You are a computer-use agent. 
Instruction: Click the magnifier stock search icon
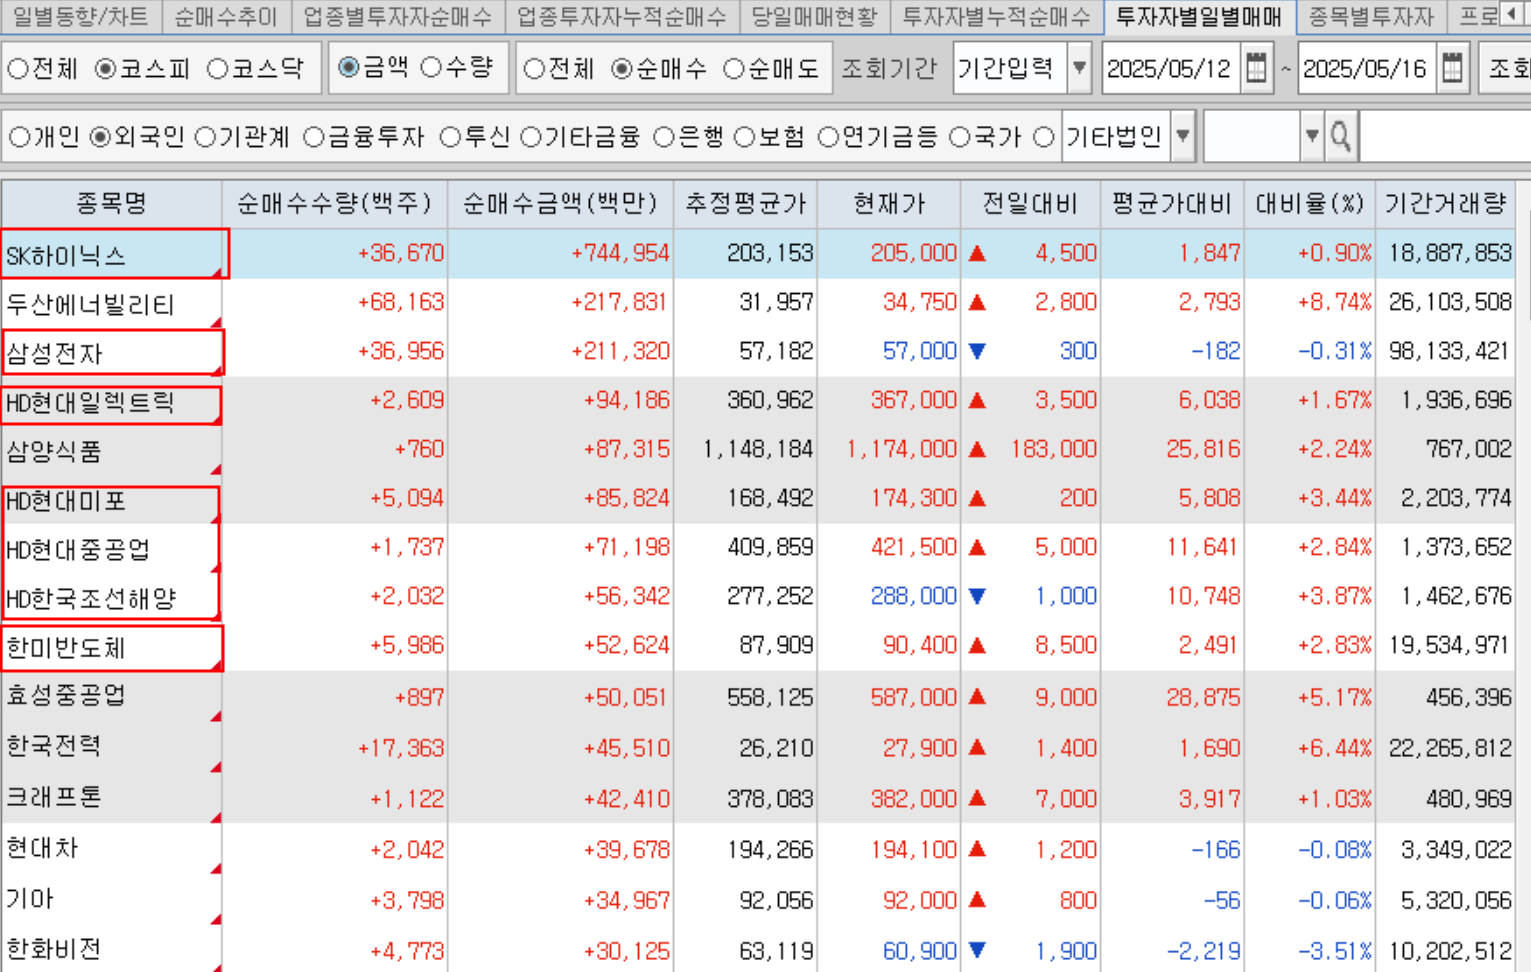point(1341,137)
